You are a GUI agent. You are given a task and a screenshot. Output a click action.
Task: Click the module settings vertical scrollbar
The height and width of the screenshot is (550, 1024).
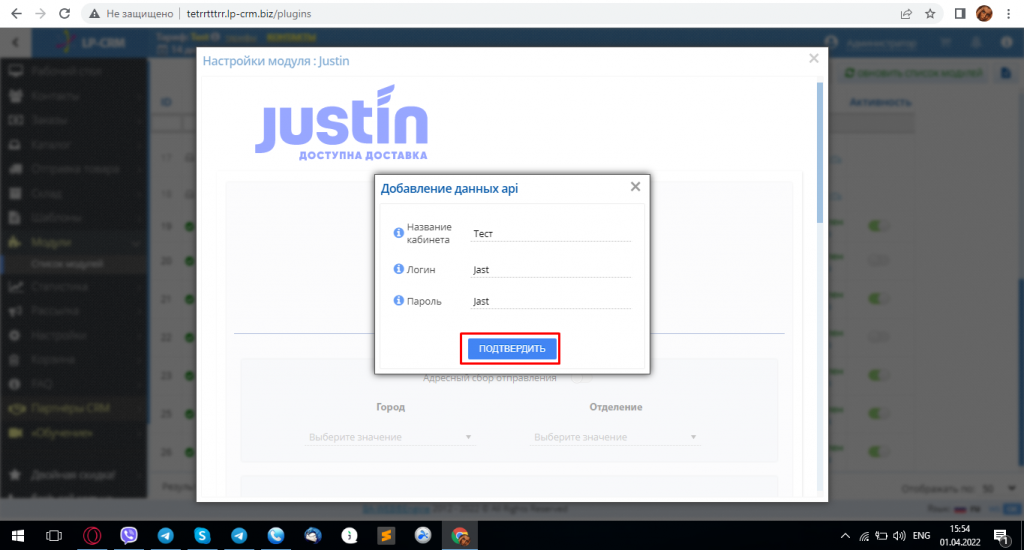tap(820, 154)
